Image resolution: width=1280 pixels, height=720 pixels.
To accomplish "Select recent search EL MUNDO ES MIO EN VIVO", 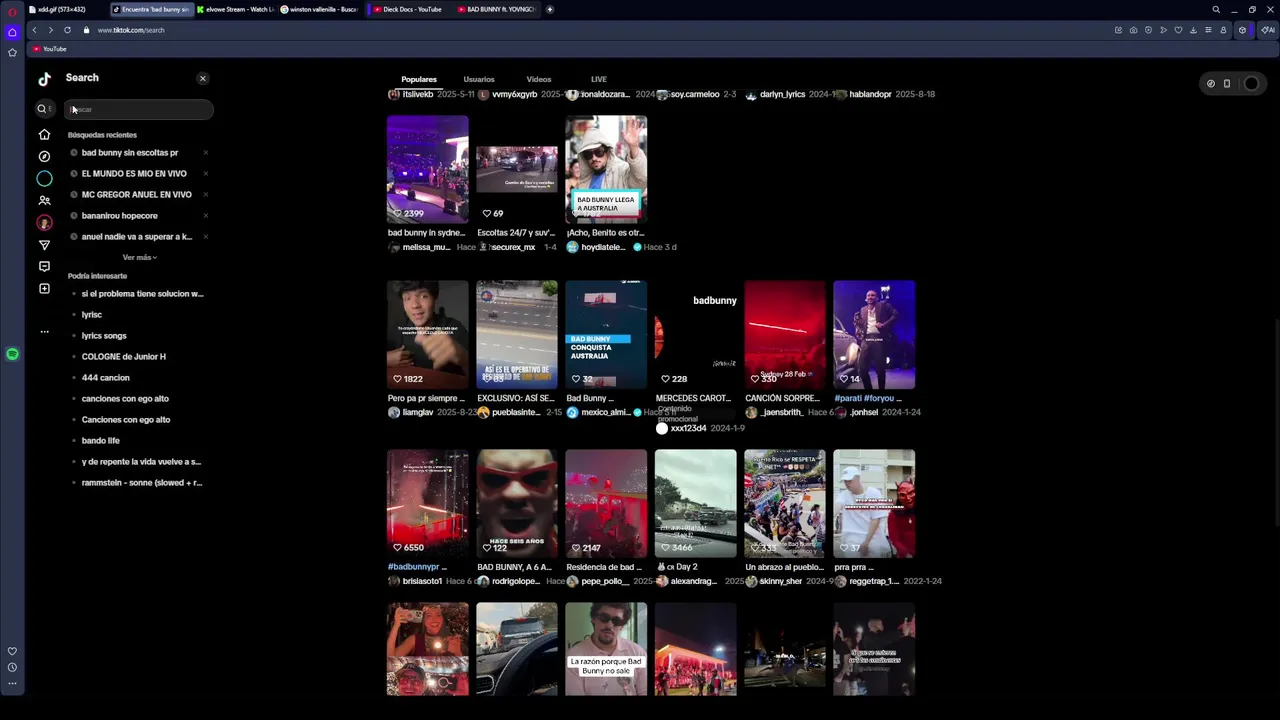I will 134,174.
